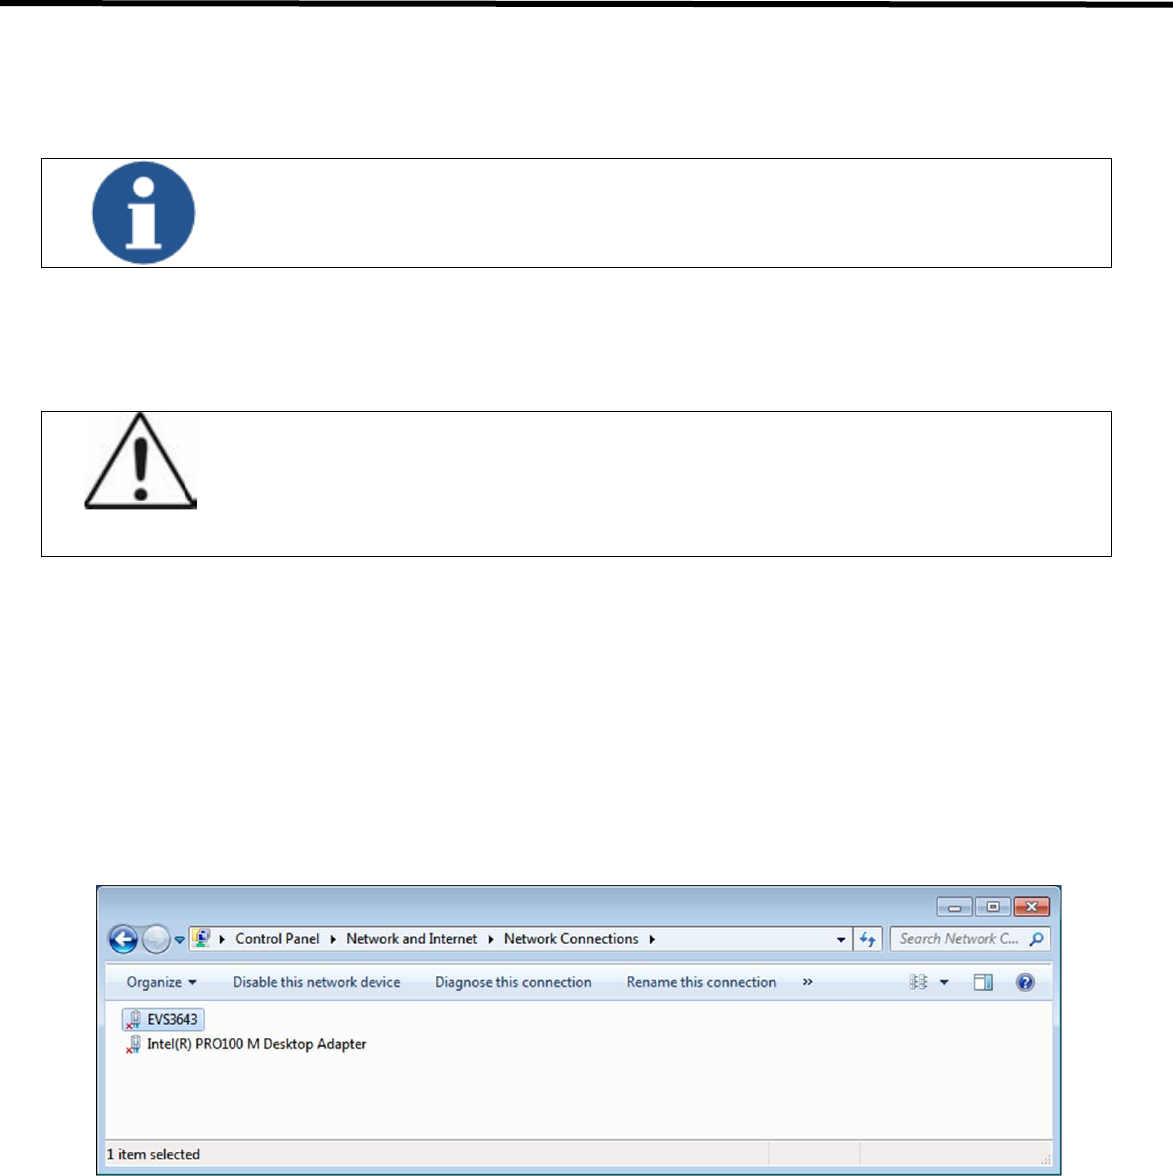The width and height of the screenshot is (1173, 1176).
Task: Click Disable this network device
Action: (x=316, y=982)
